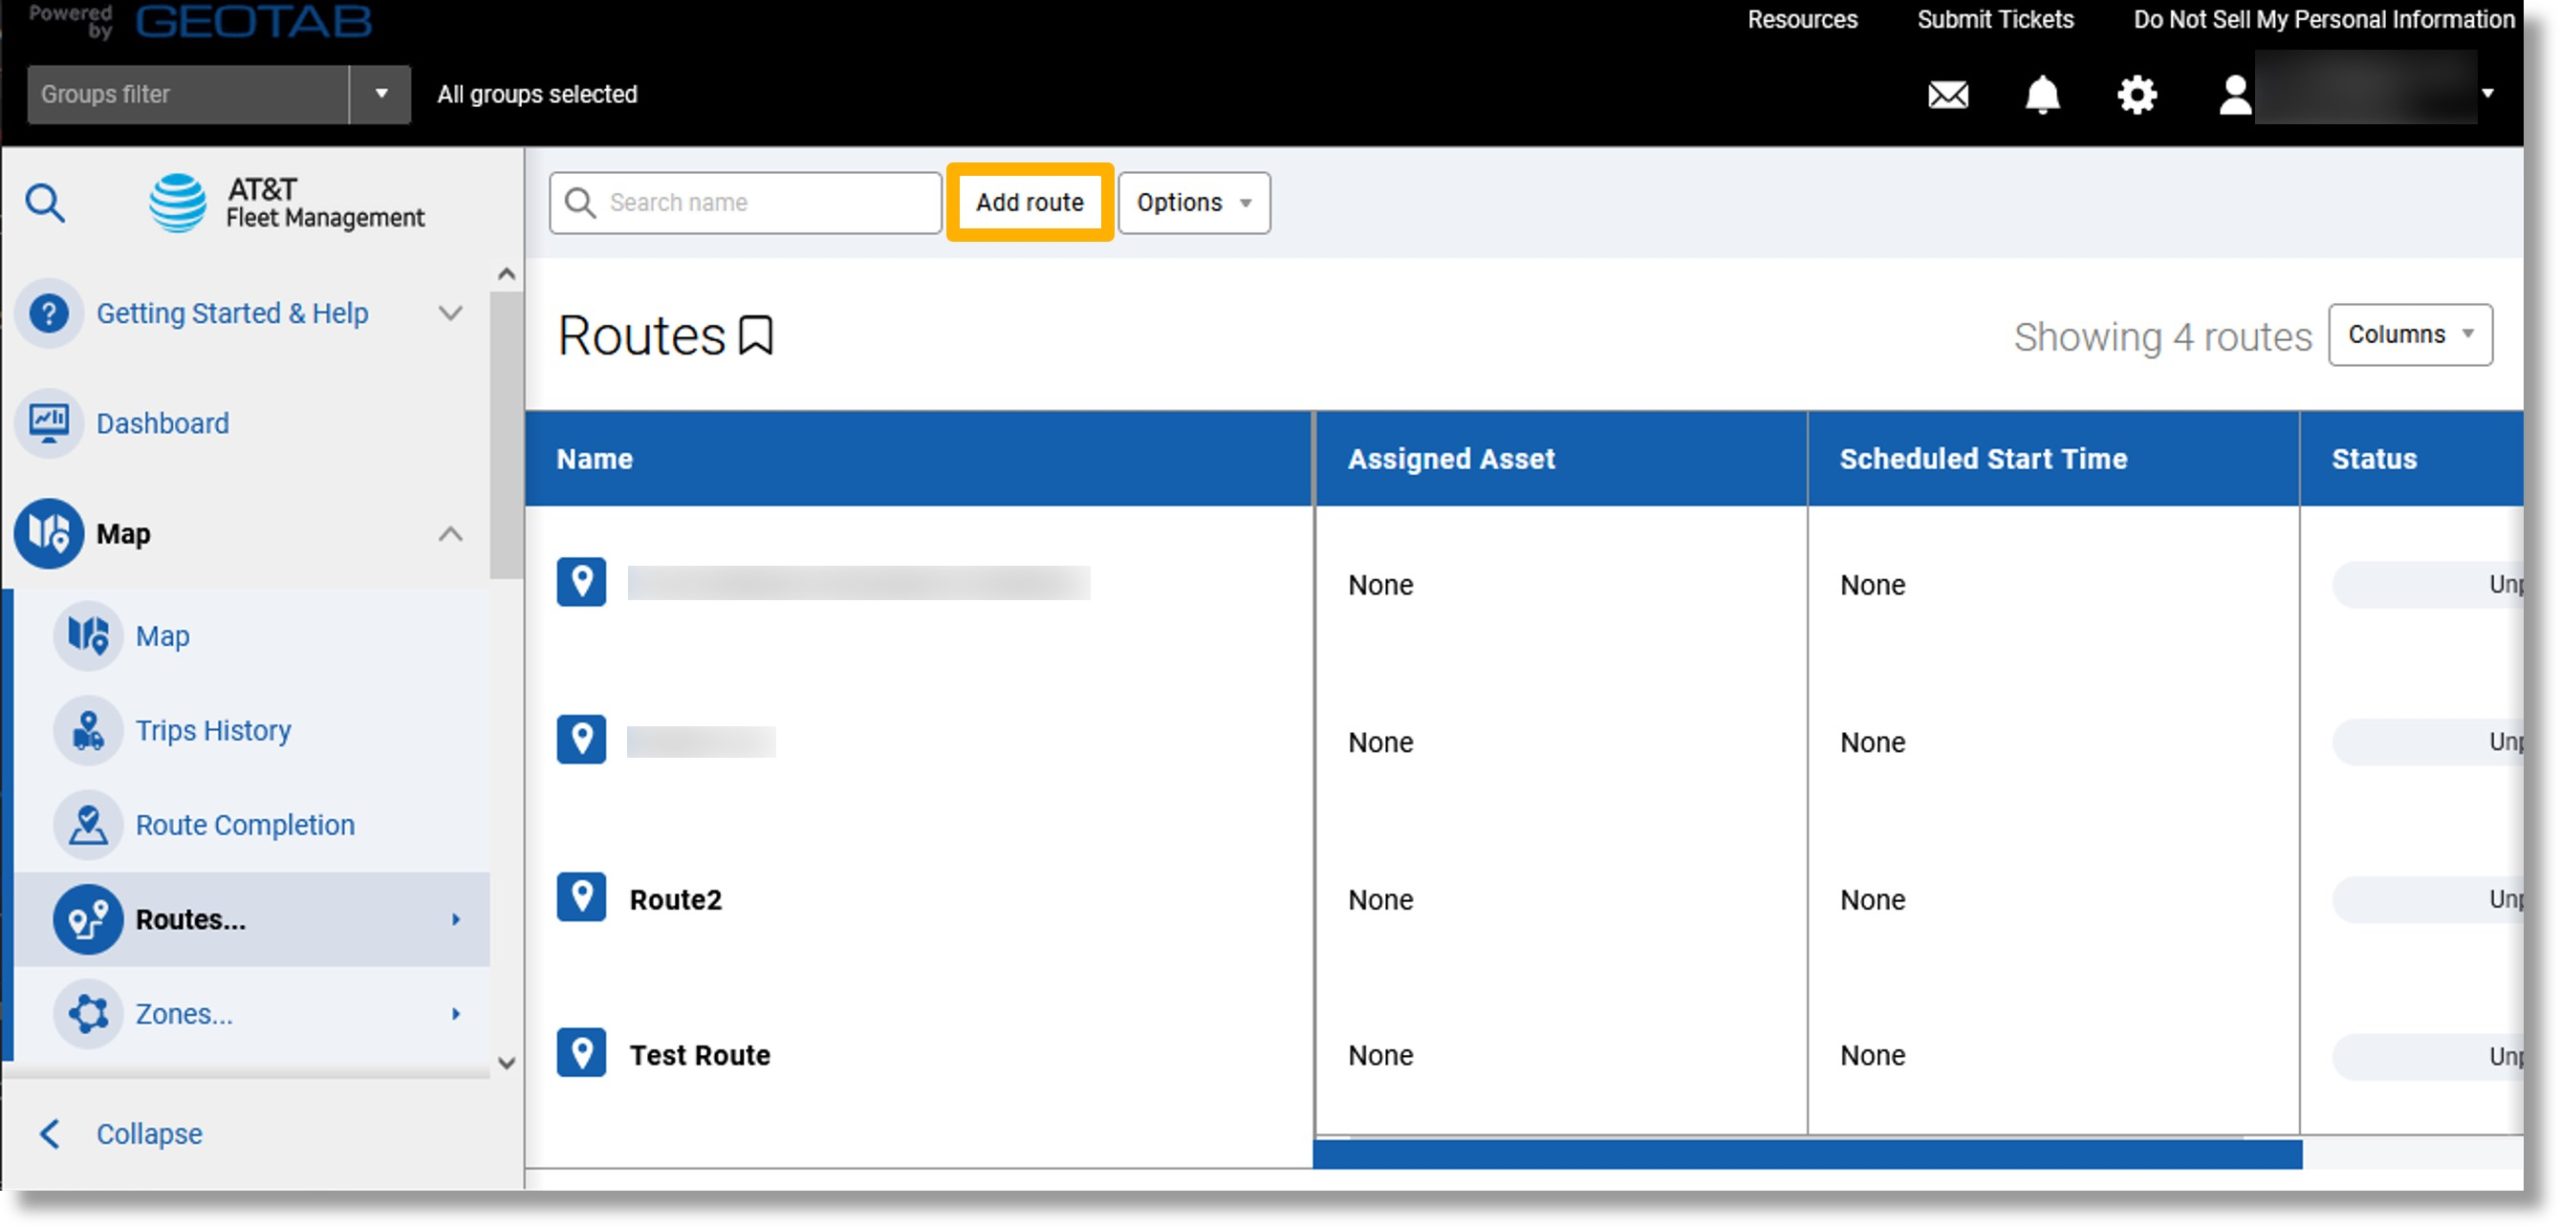Click the Trips History icon
This screenshot has width=2560, height=1227.
pyautogui.click(x=88, y=730)
